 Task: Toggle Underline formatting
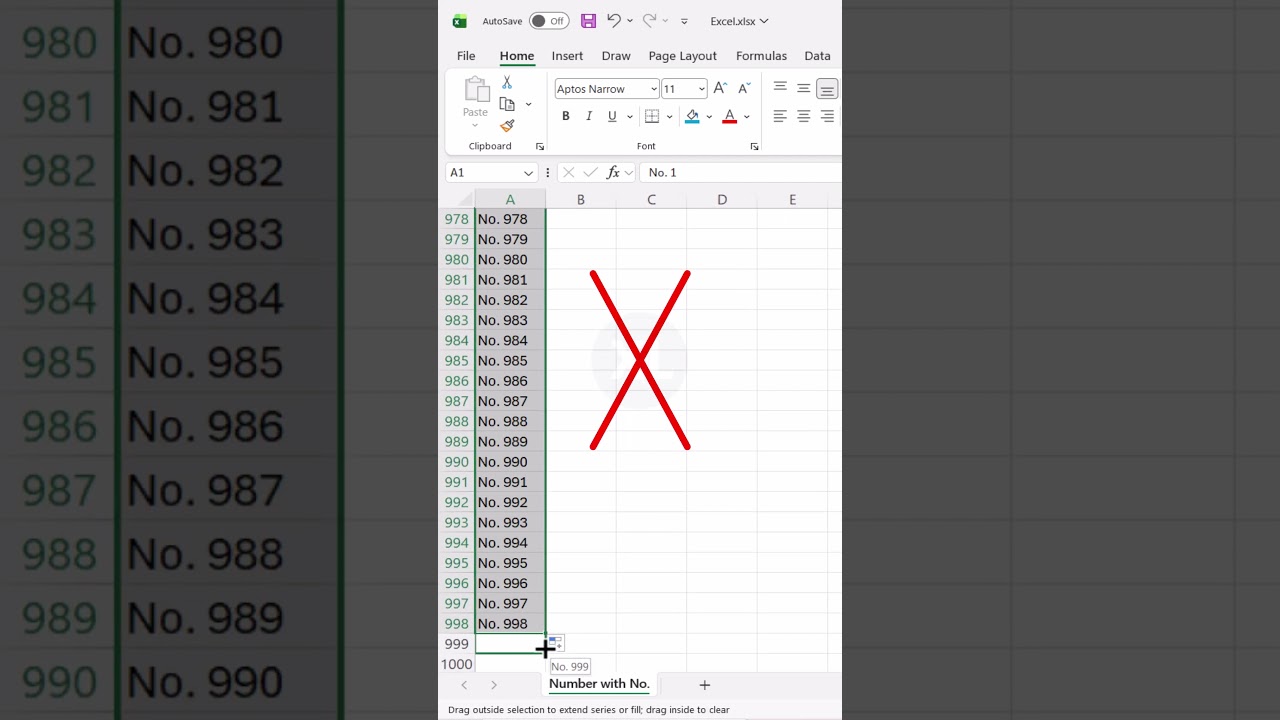pyautogui.click(x=612, y=116)
